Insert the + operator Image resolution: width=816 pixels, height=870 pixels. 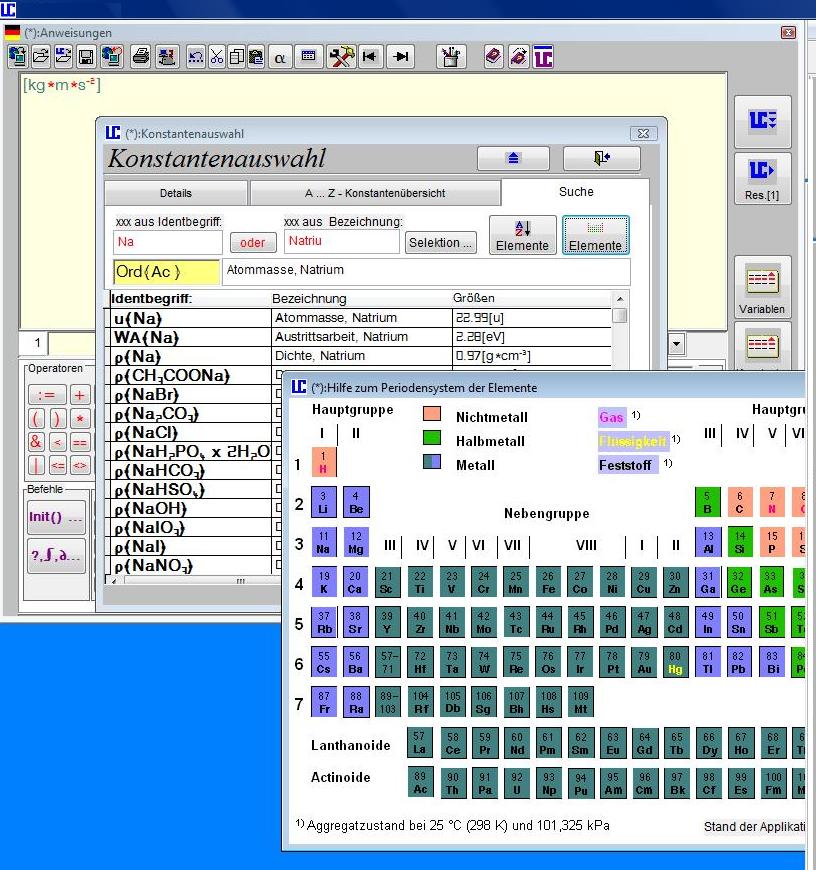[79, 395]
